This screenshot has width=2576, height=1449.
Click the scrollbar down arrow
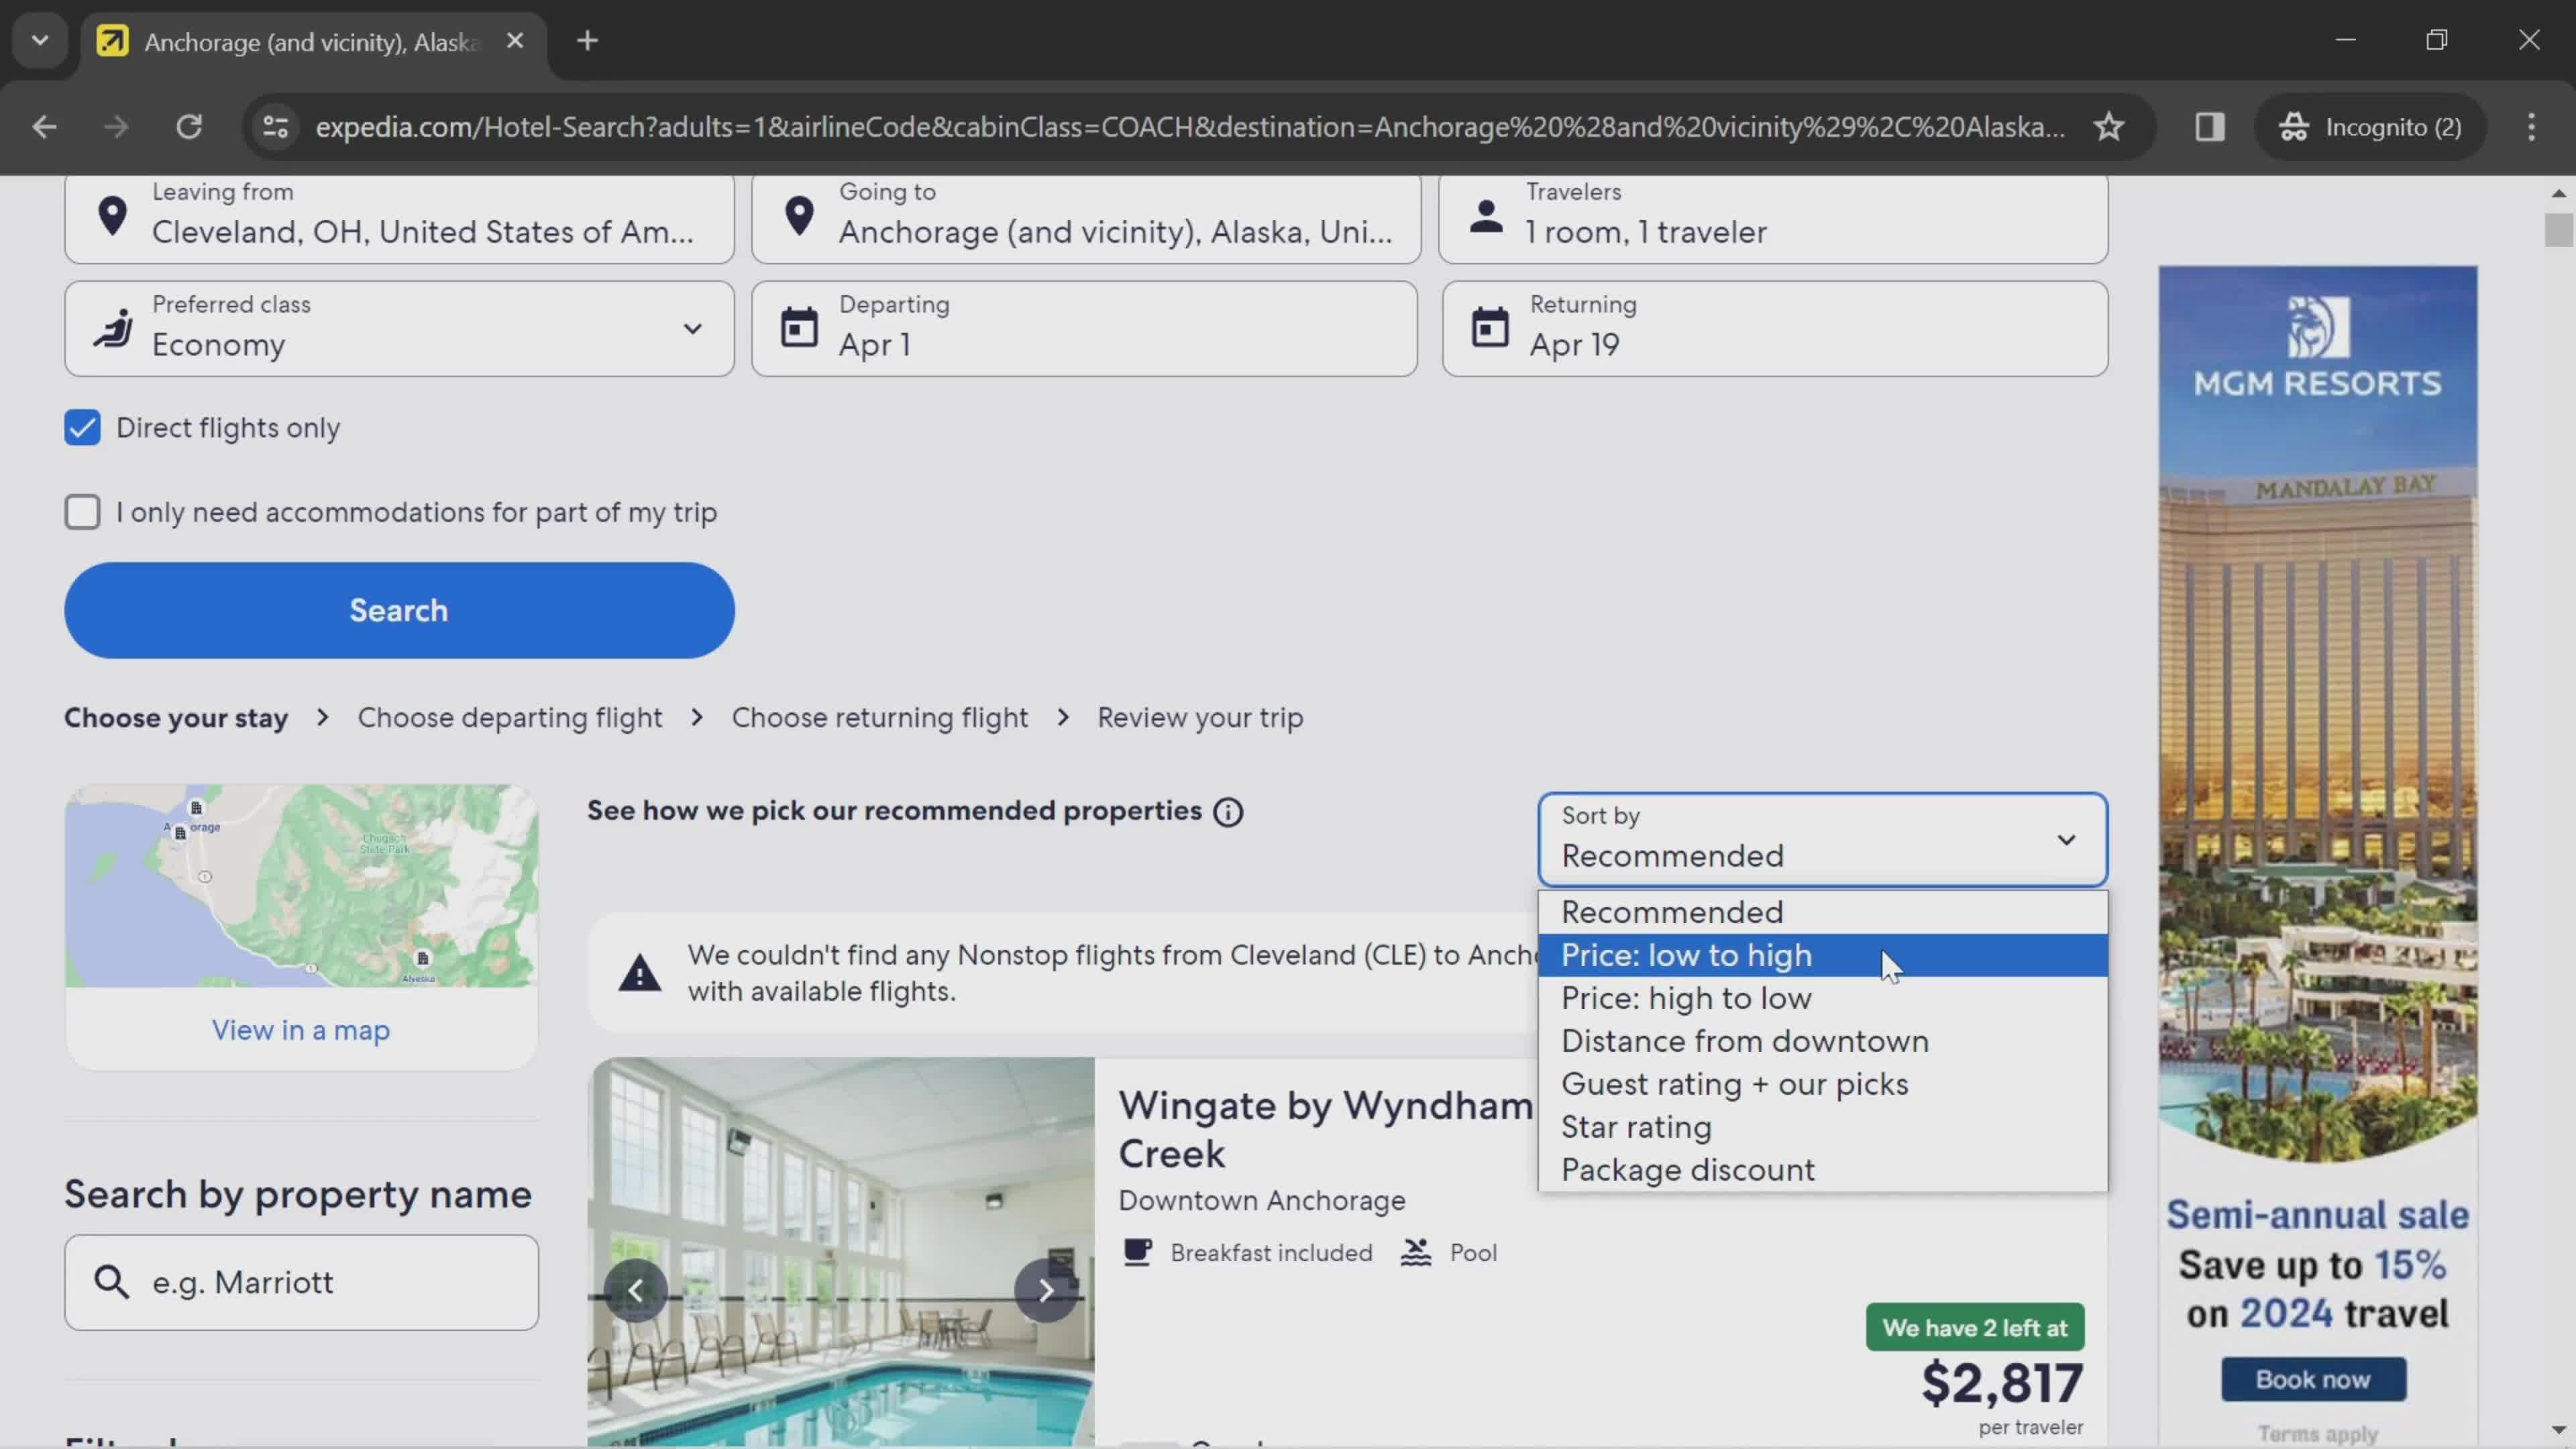[2558, 1431]
